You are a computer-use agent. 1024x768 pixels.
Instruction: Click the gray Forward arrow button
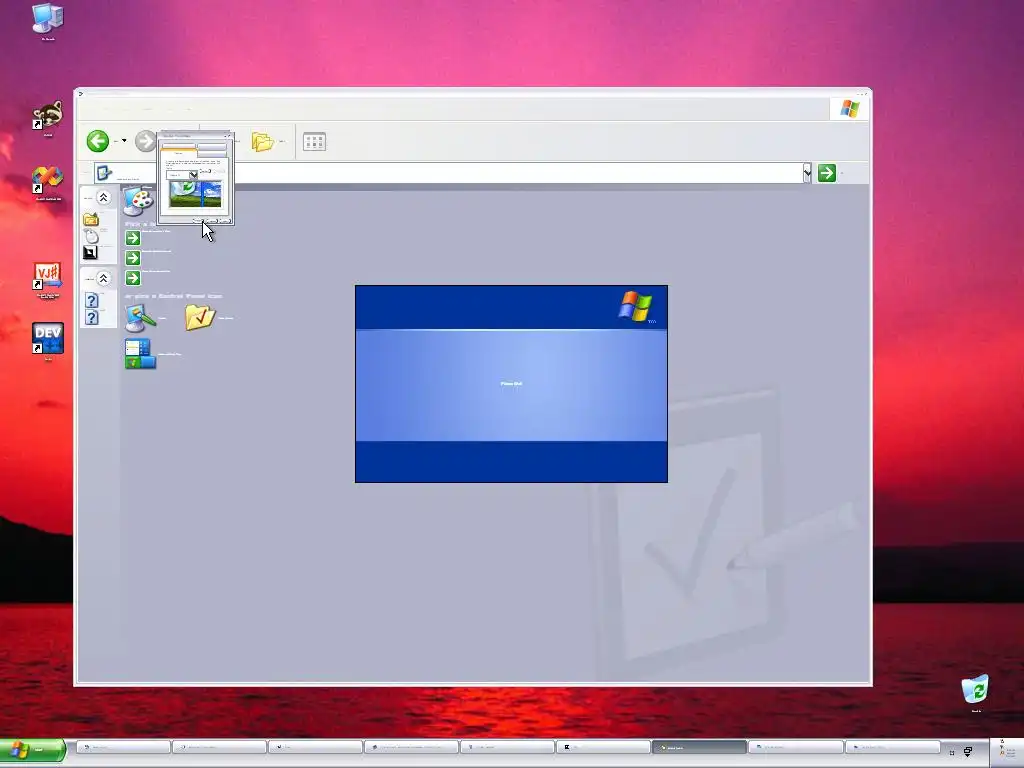[x=146, y=141]
